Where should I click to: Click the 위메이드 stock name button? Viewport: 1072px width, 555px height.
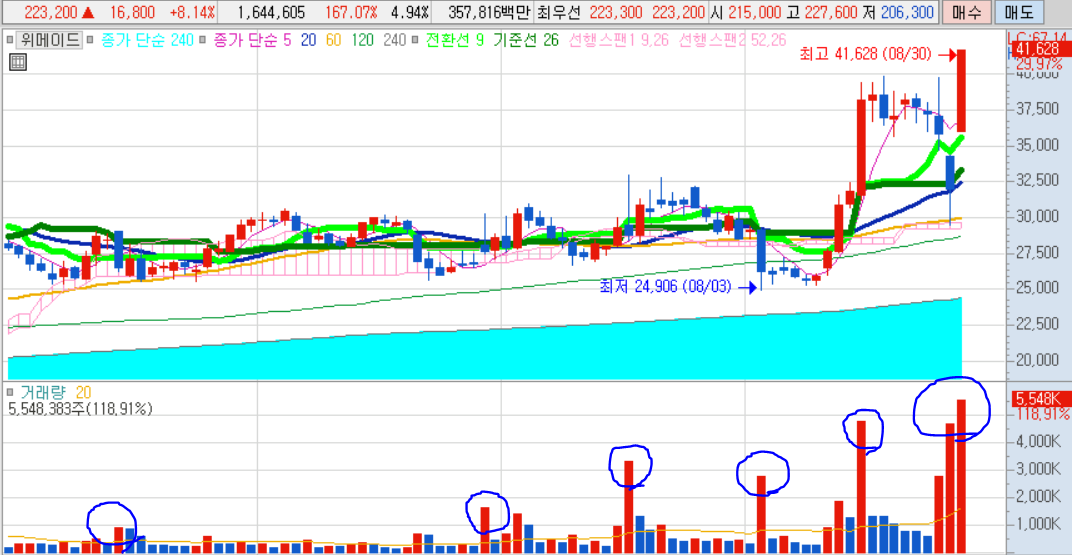point(49,40)
